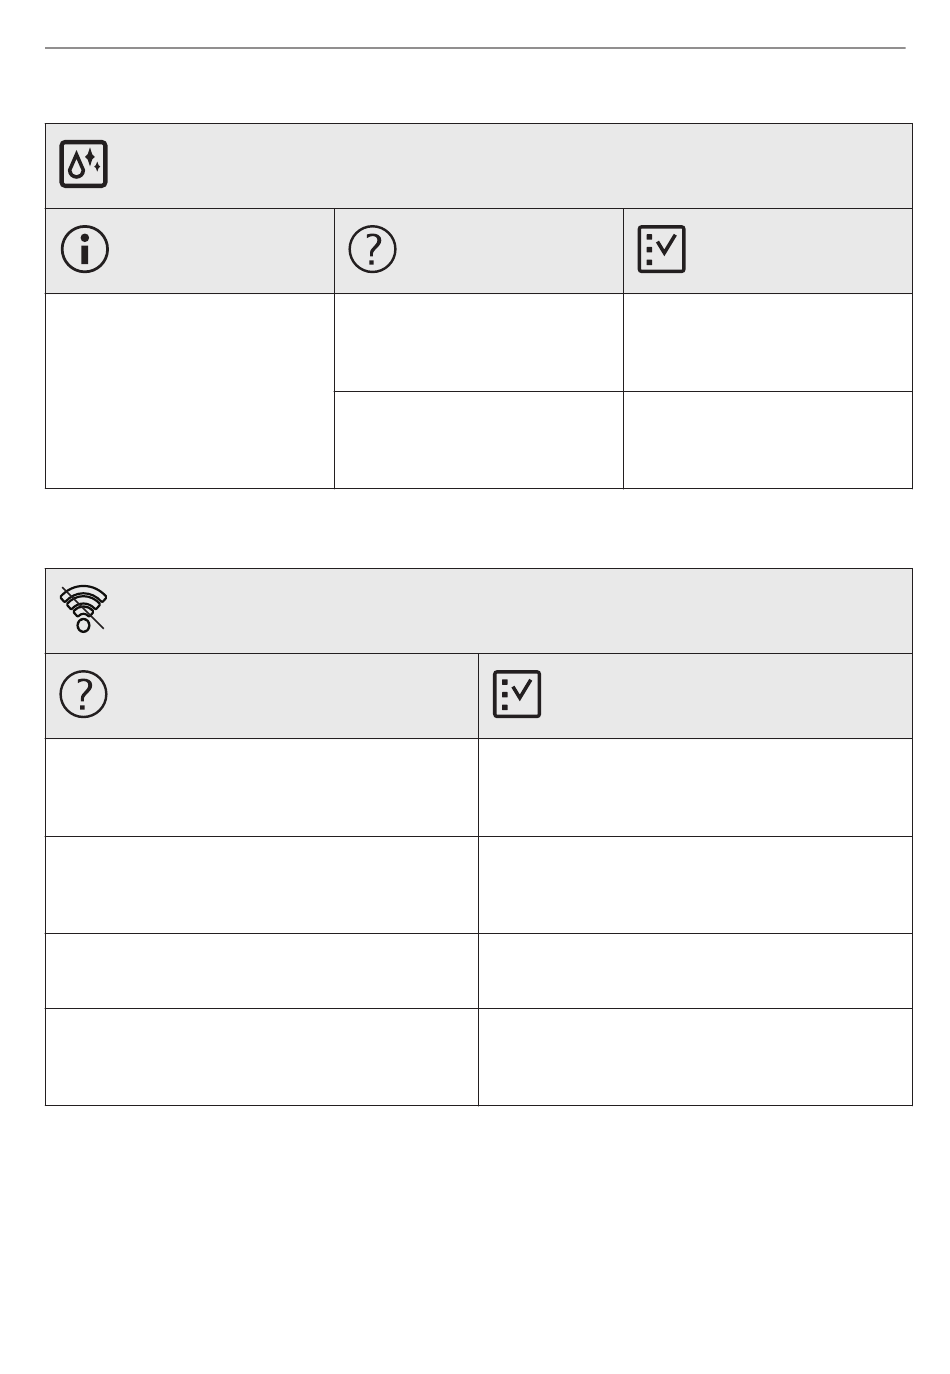
Task: Select second row cell under lower checklist icon
Action: (x=695, y=885)
